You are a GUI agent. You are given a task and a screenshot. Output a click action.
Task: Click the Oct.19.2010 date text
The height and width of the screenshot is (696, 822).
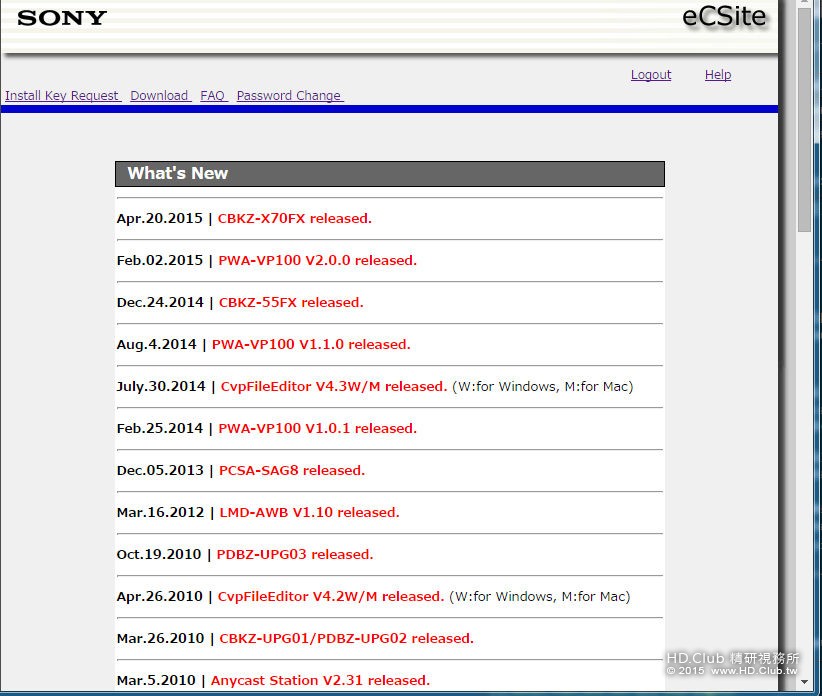pyautogui.click(x=159, y=554)
